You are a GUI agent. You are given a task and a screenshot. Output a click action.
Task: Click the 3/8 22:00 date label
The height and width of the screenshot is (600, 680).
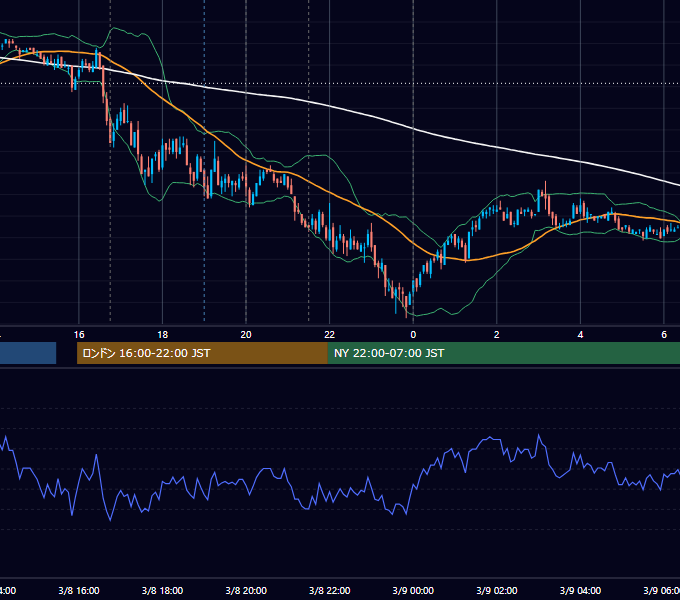click(330, 591)
